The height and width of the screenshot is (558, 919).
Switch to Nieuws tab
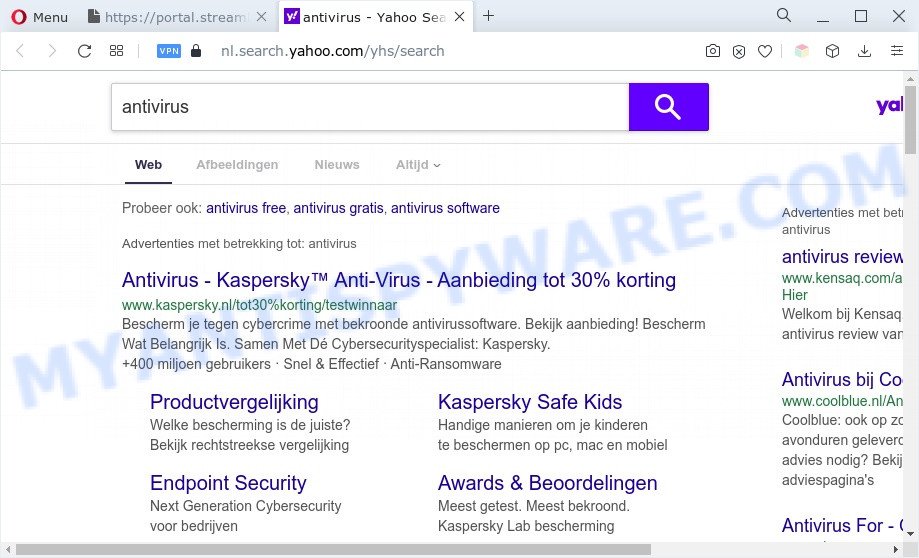point(337,165)
